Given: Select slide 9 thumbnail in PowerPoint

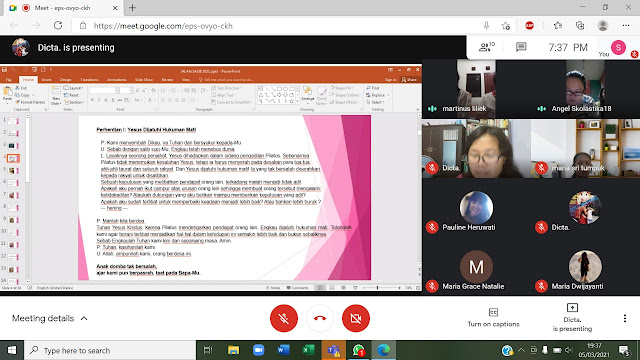Looking at the screenshot, I should tap(13, 220).
